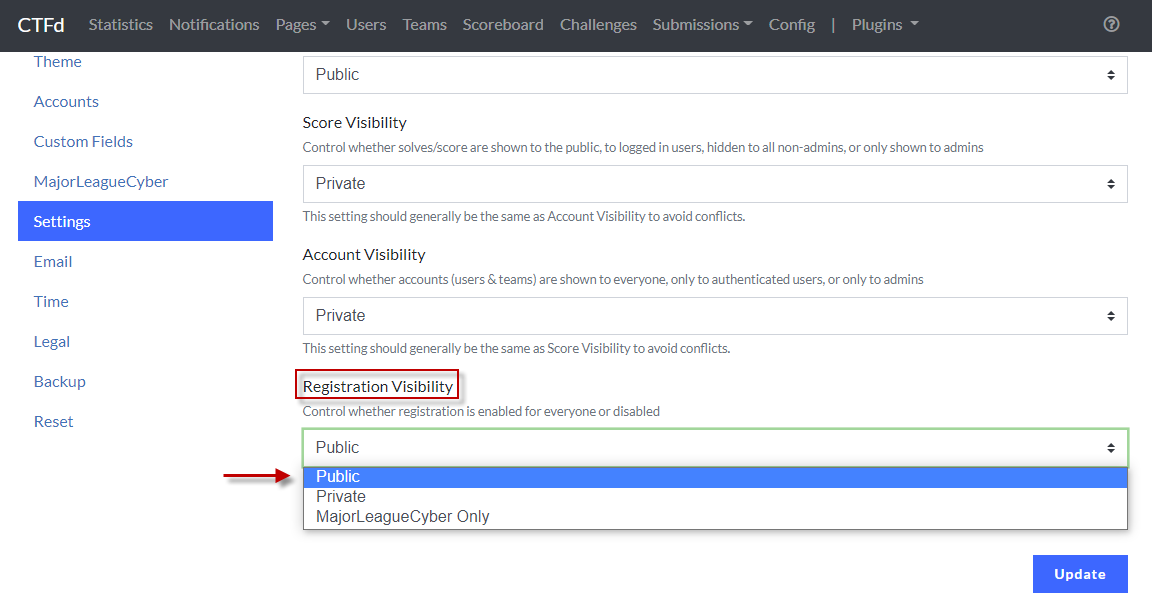Open the Score Visibility select box
This screenshot has width=1152, height=603.
[x=715, y=184]
